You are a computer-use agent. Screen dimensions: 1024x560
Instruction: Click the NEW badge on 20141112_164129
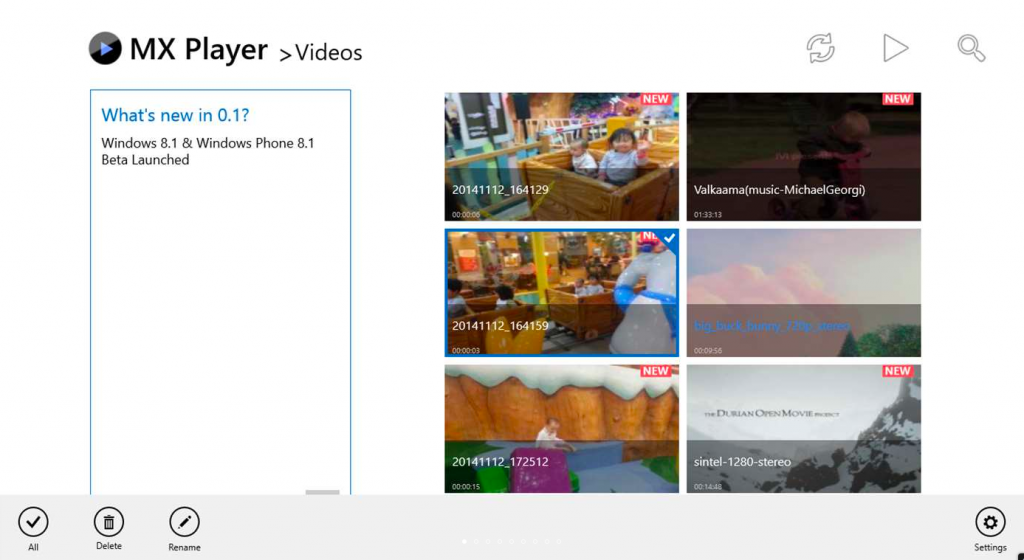click(x=656, y=99)
